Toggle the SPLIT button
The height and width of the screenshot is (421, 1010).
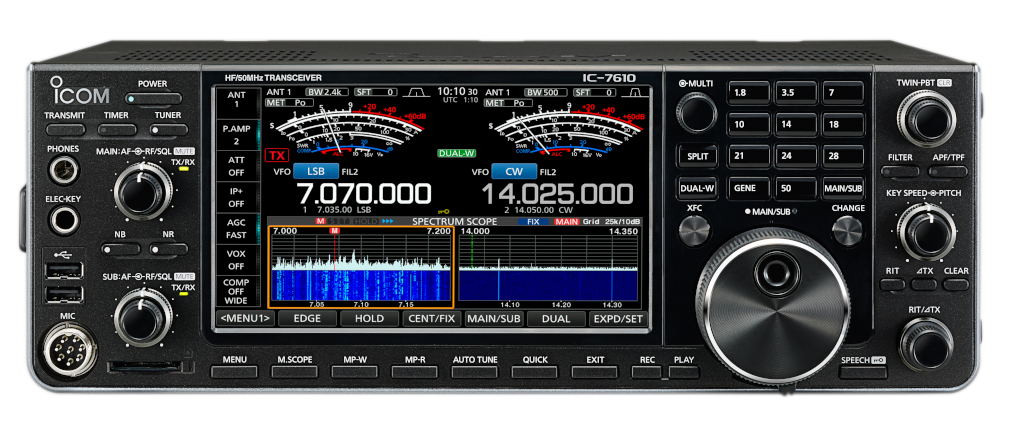pos(697,156)
